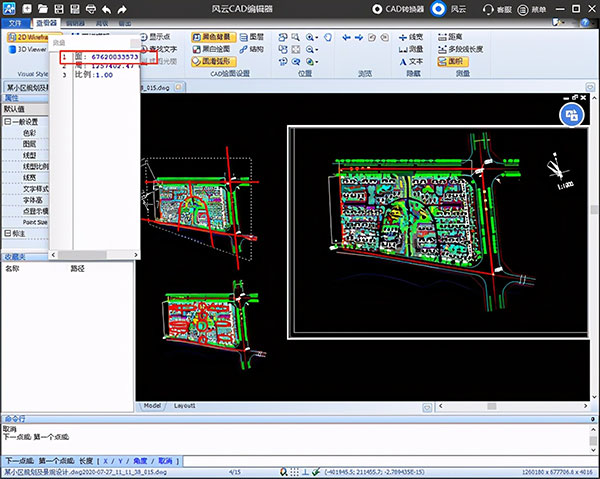Create a new file from quick toolbar
This screenshot has width=600, height=479.
[26, 8]
